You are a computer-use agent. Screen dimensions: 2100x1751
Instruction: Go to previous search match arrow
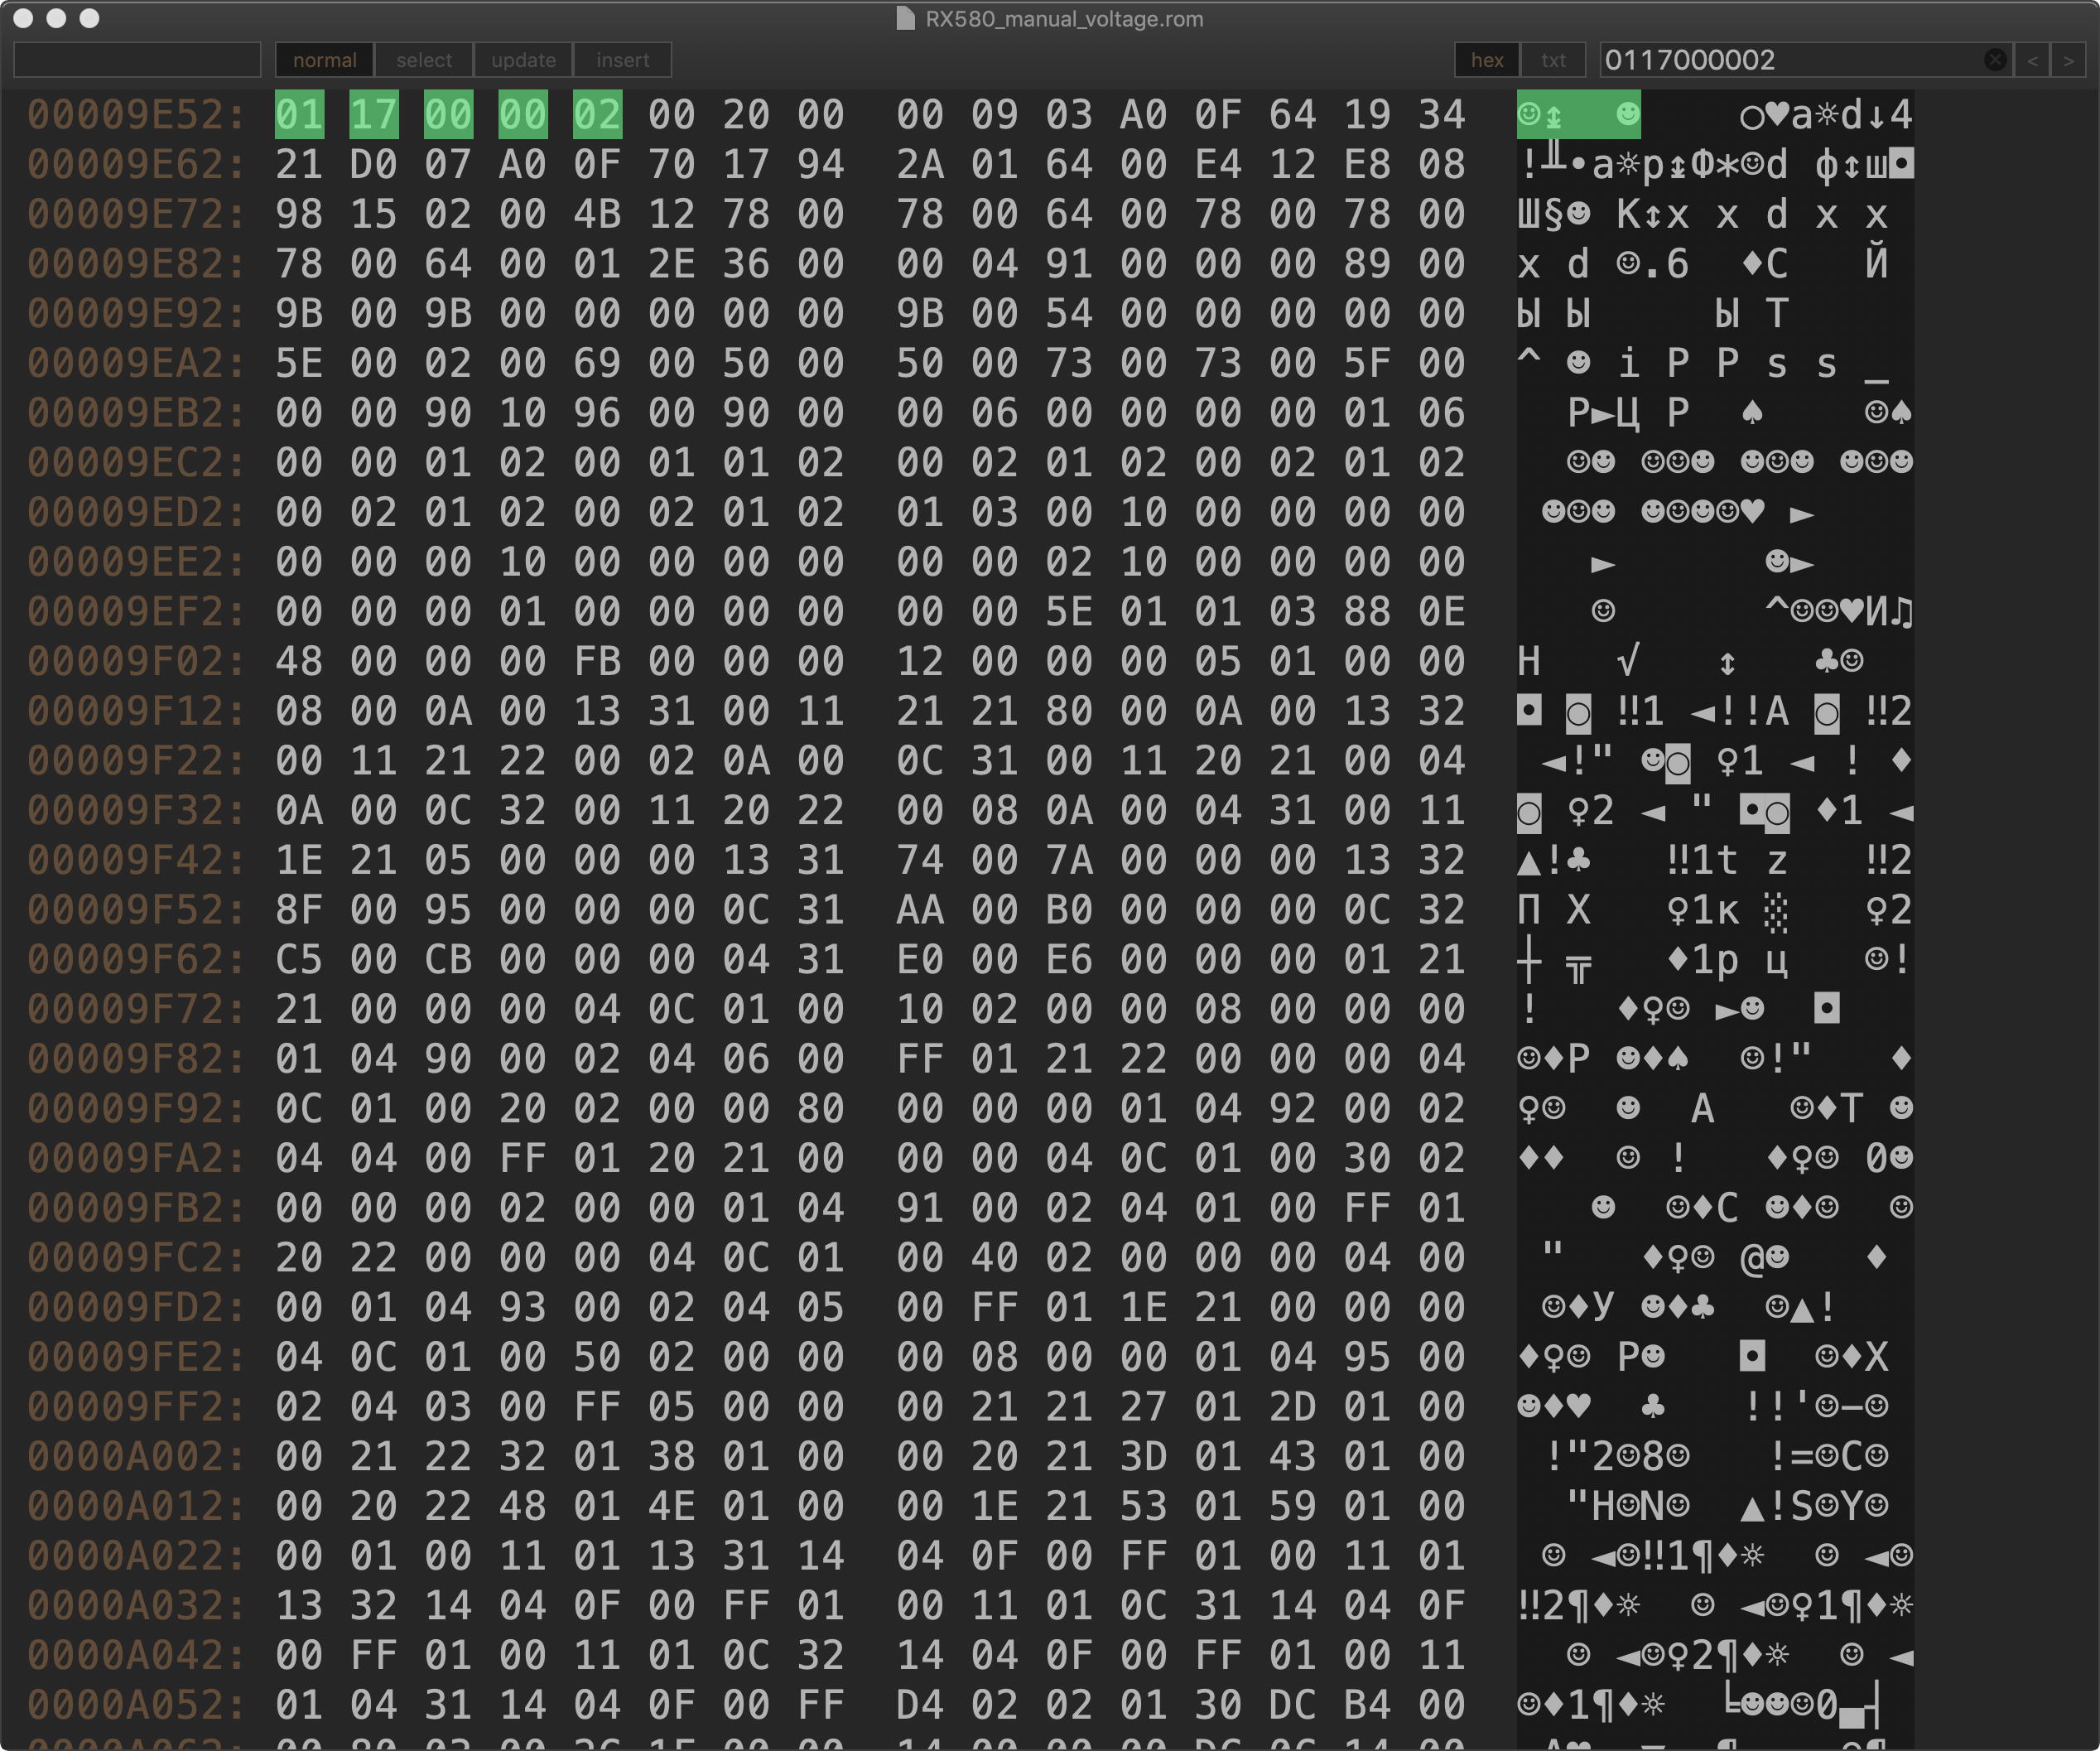[x=2032, y=60]
